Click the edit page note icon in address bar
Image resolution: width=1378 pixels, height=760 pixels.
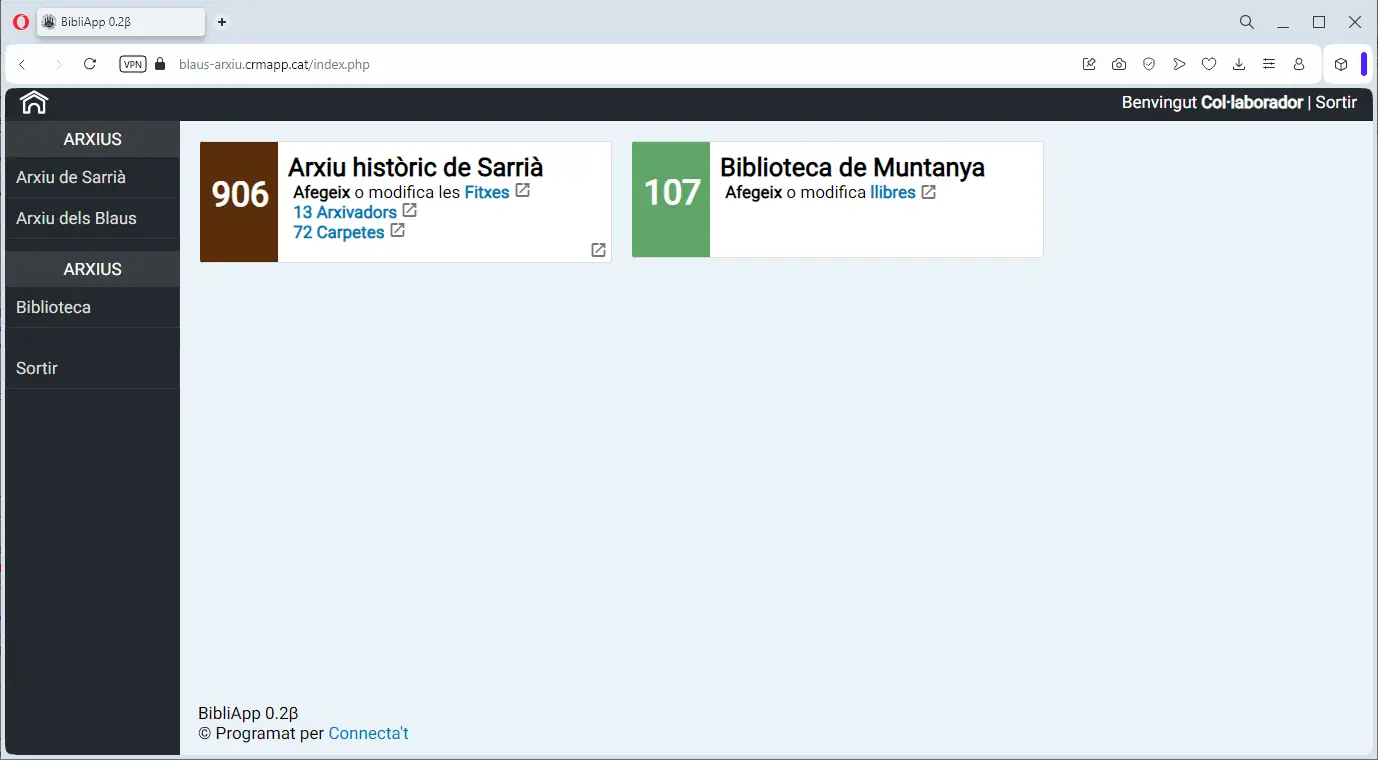pyautogui.click(x=1089, y=64)
